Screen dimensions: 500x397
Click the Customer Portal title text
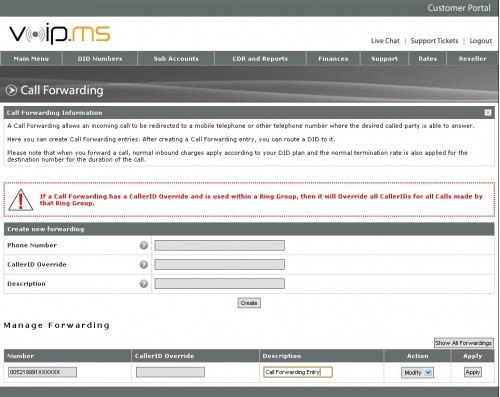pos(459,8)
